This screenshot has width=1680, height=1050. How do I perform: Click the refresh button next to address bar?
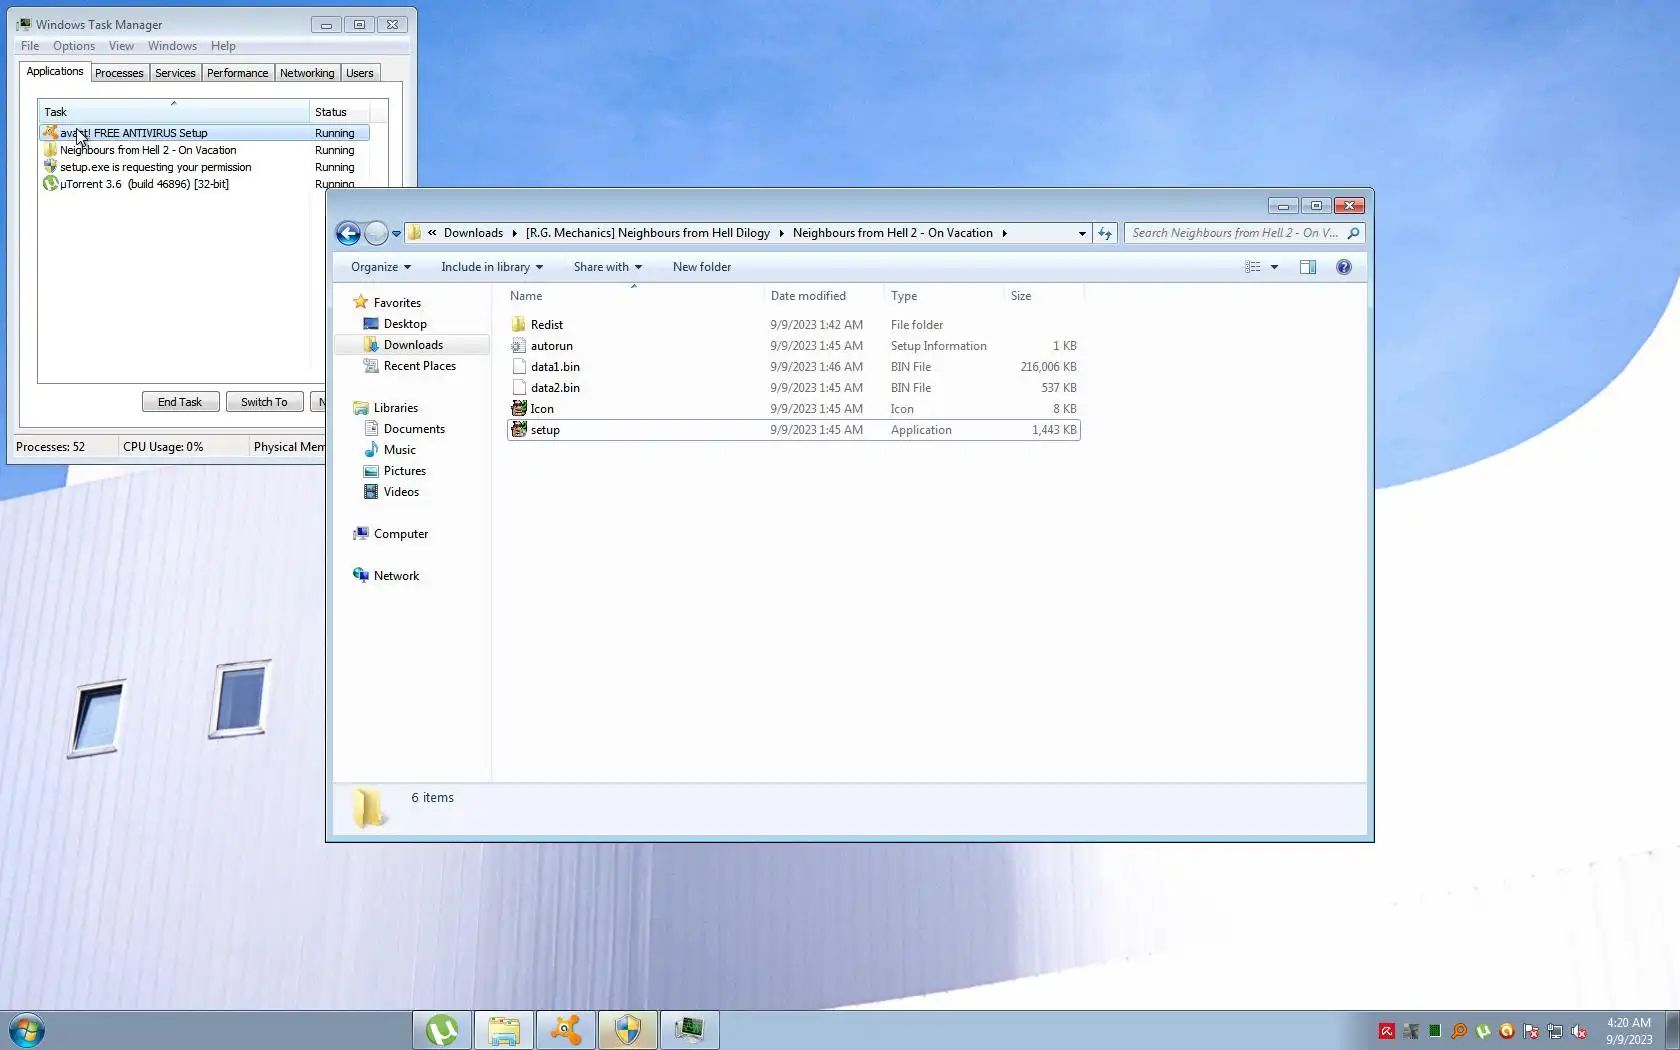[1105, 233]
